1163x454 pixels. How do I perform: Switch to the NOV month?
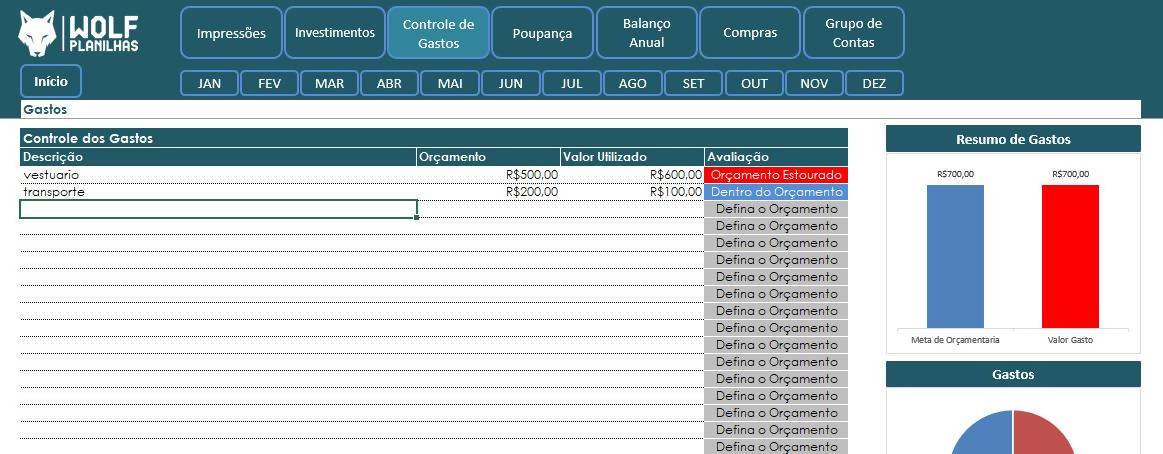pos(814,83)
